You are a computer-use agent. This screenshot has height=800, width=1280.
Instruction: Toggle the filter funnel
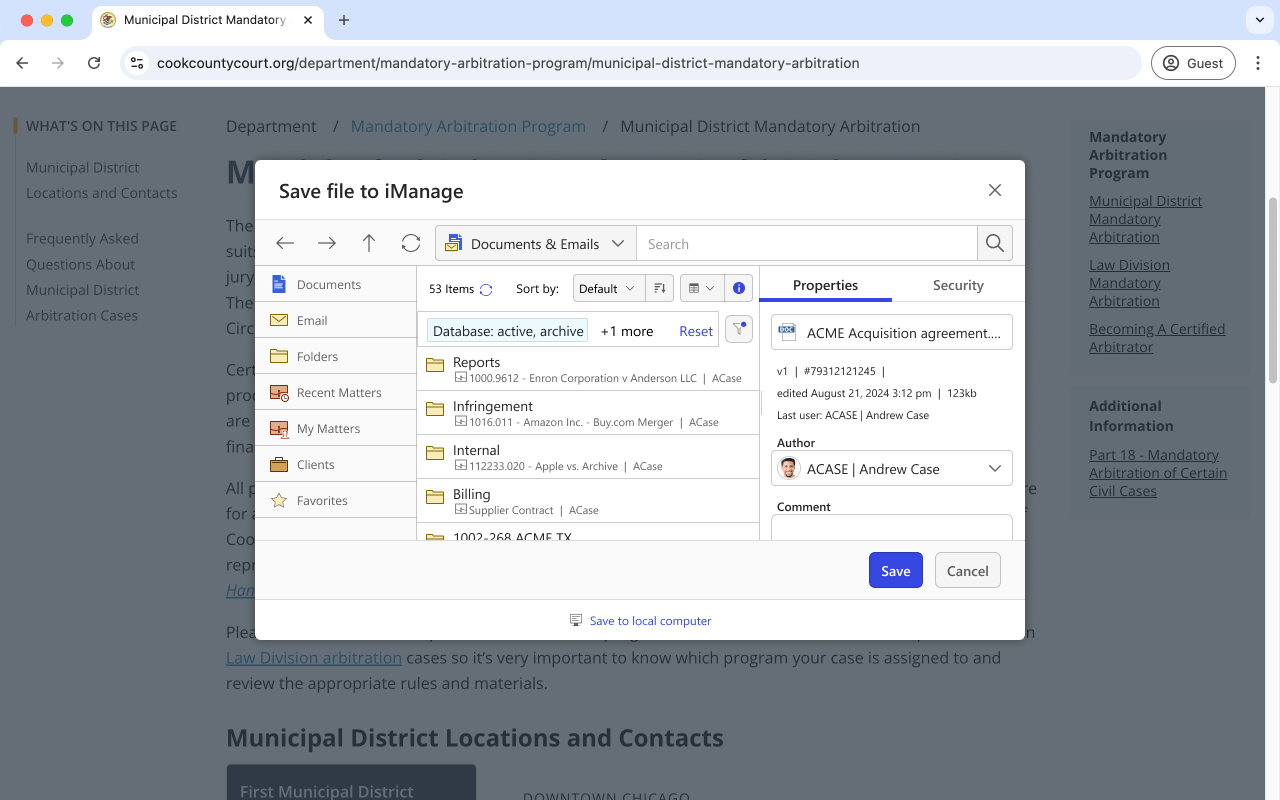[x=739, y=329]
